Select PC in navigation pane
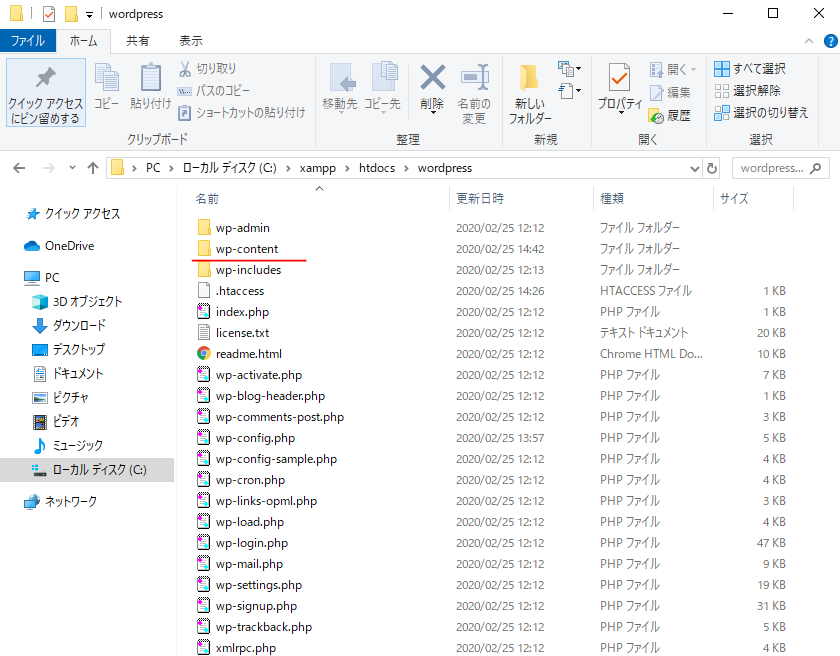The width and height of the screenshot is (840, 656). coord(42,277)
